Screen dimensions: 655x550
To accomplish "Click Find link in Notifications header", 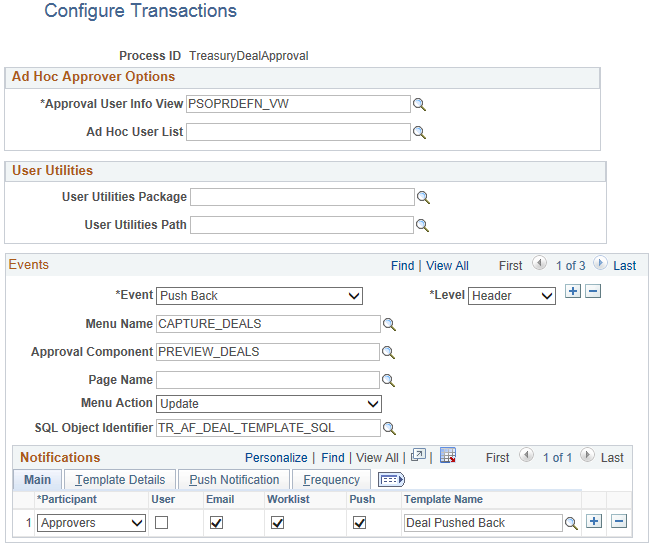I will (x=333, y=458).
